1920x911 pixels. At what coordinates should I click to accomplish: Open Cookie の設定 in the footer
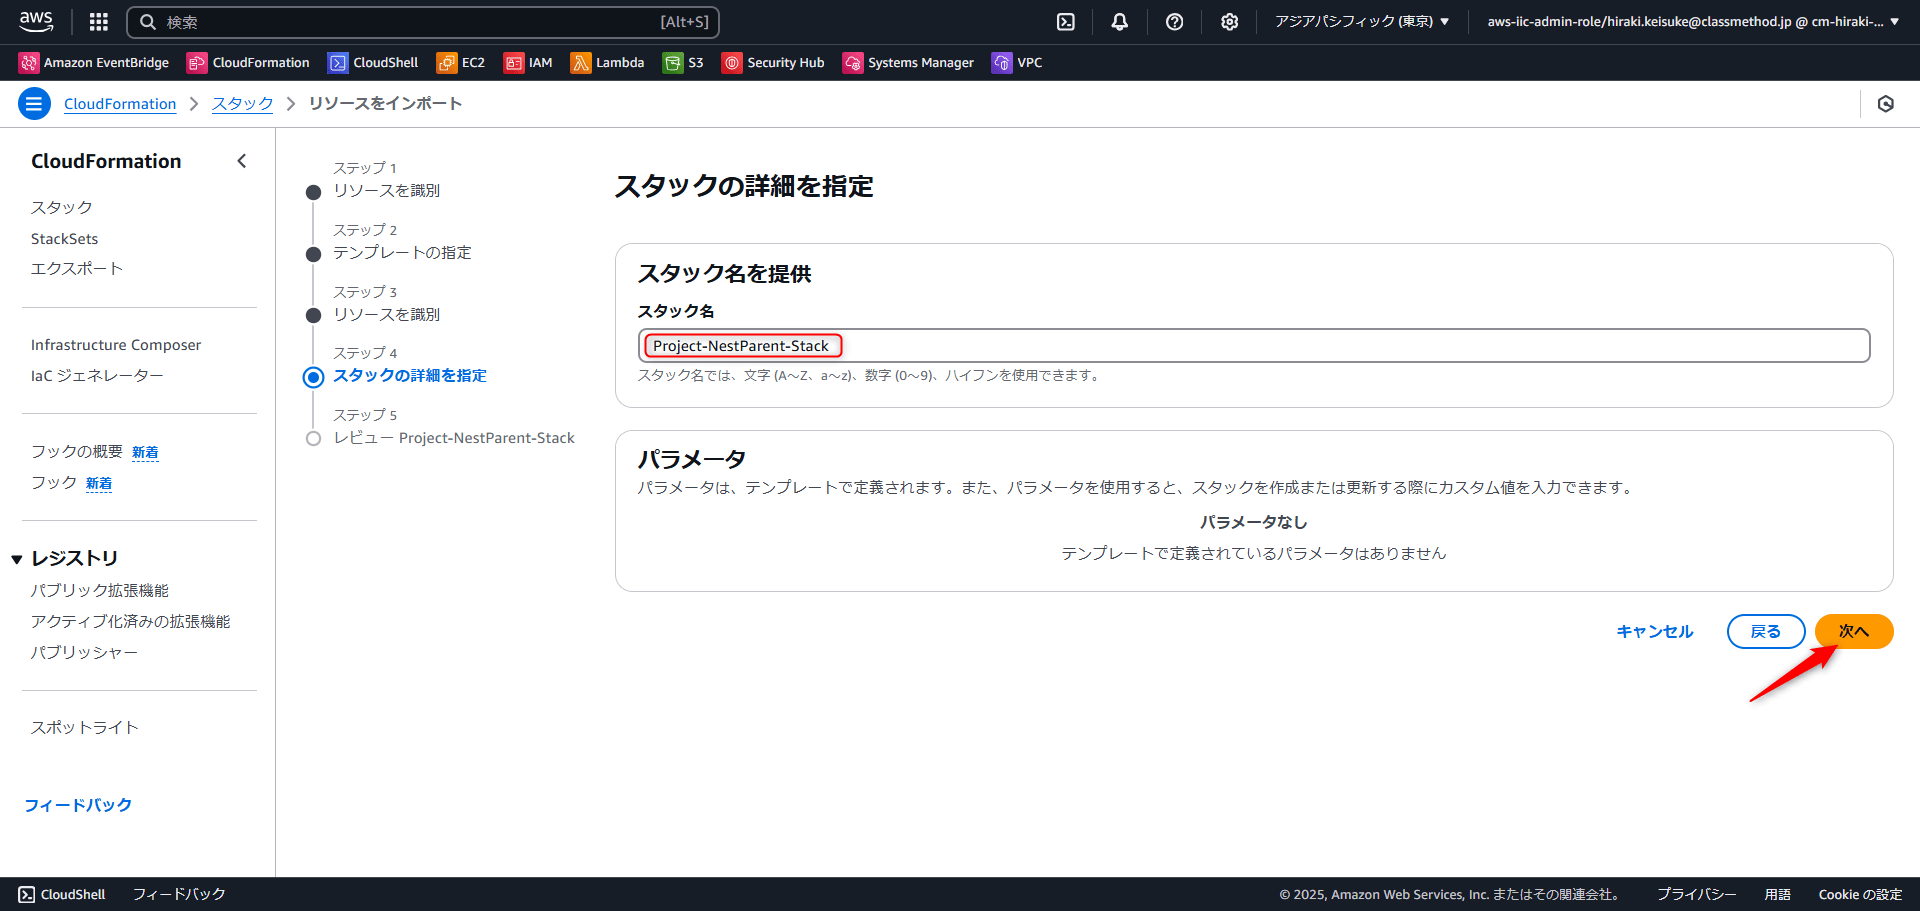pyautogui.click(x=1860, y=894)
